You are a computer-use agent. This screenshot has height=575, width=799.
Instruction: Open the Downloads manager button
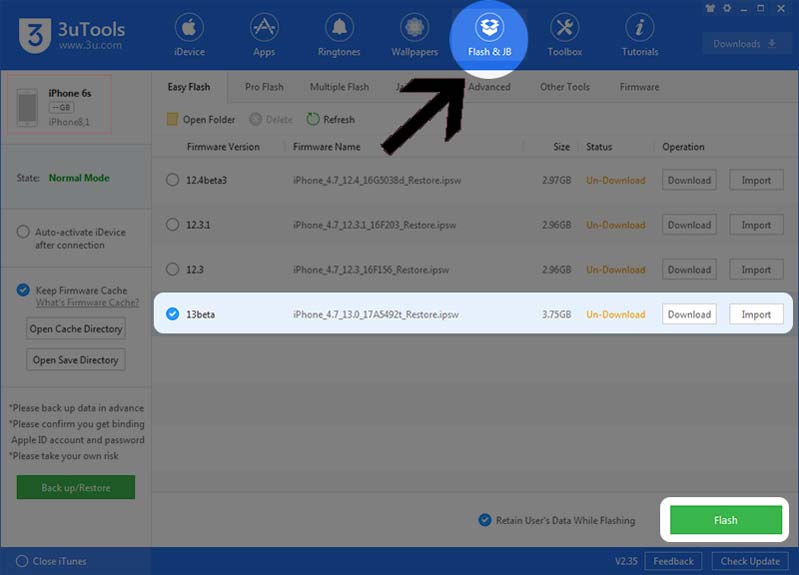pyautogui.click(x=744, y=44)
